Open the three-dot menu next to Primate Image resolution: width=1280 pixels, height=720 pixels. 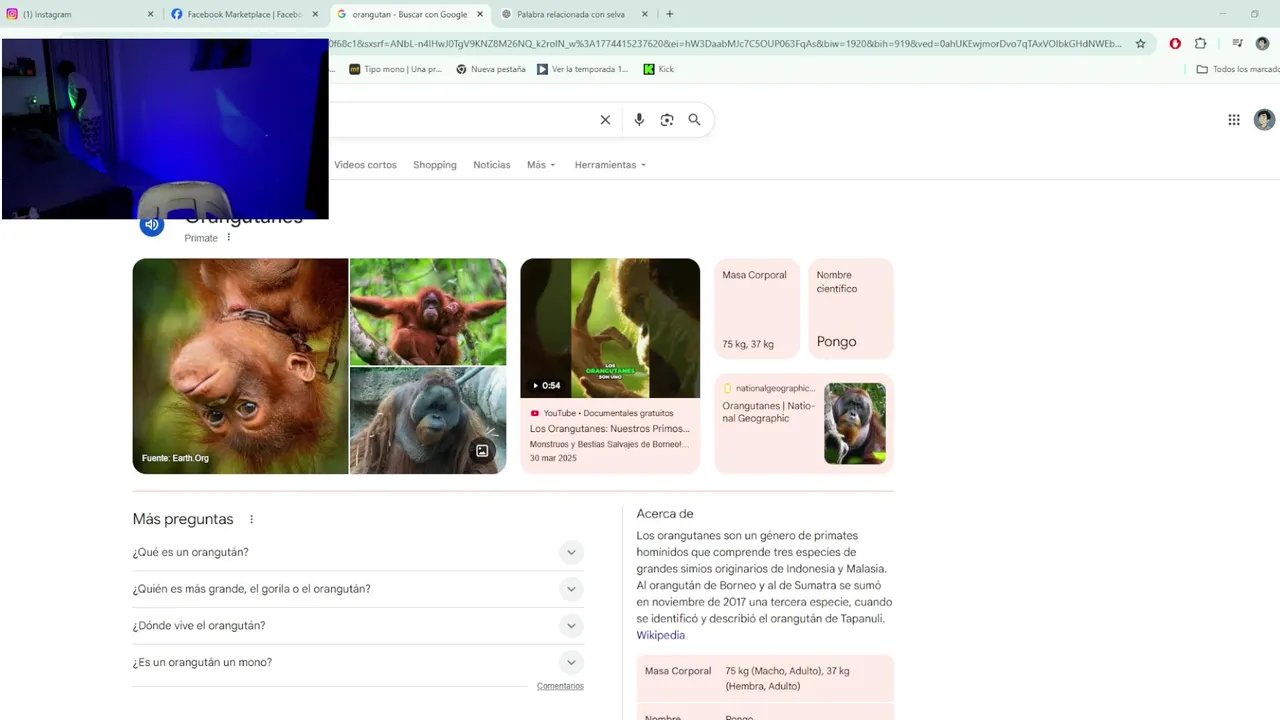coord(229,238)
